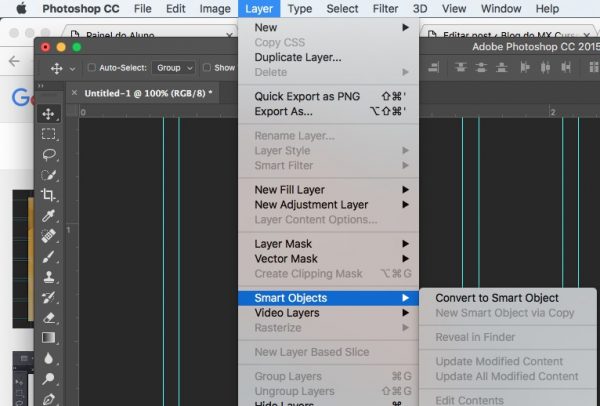
Task: Switch to Untitled-1 document tab
Action: point(148,93)
